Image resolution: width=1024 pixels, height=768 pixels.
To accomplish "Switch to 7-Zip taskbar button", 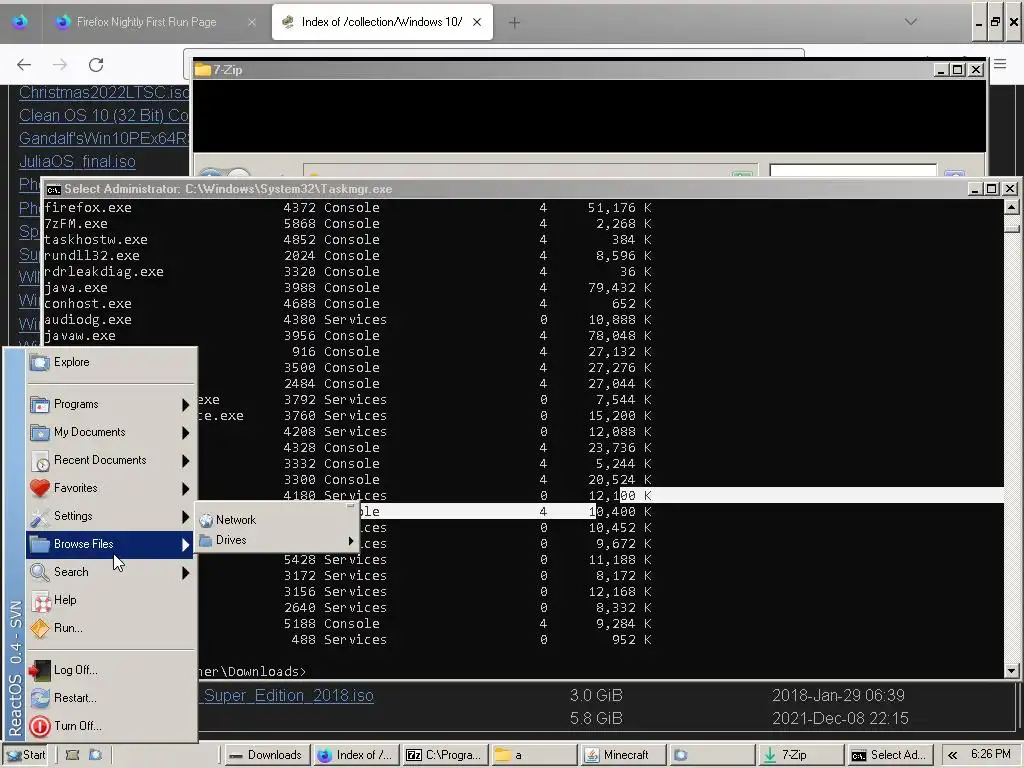I will click(801, 755).
